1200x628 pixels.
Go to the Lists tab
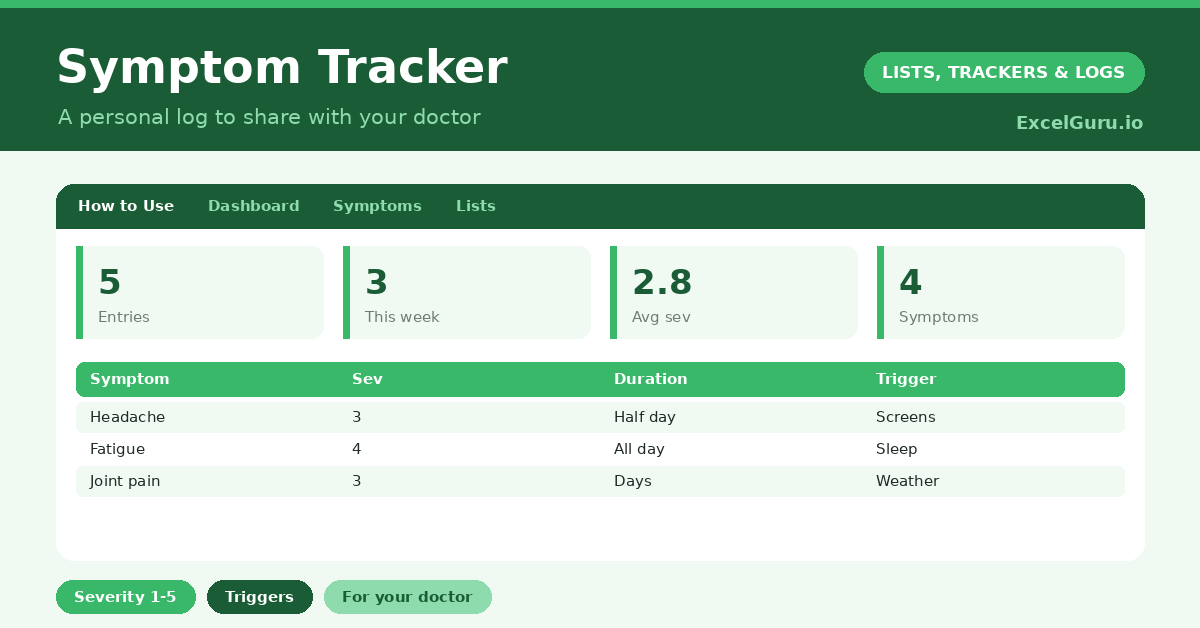click(476, 206)
